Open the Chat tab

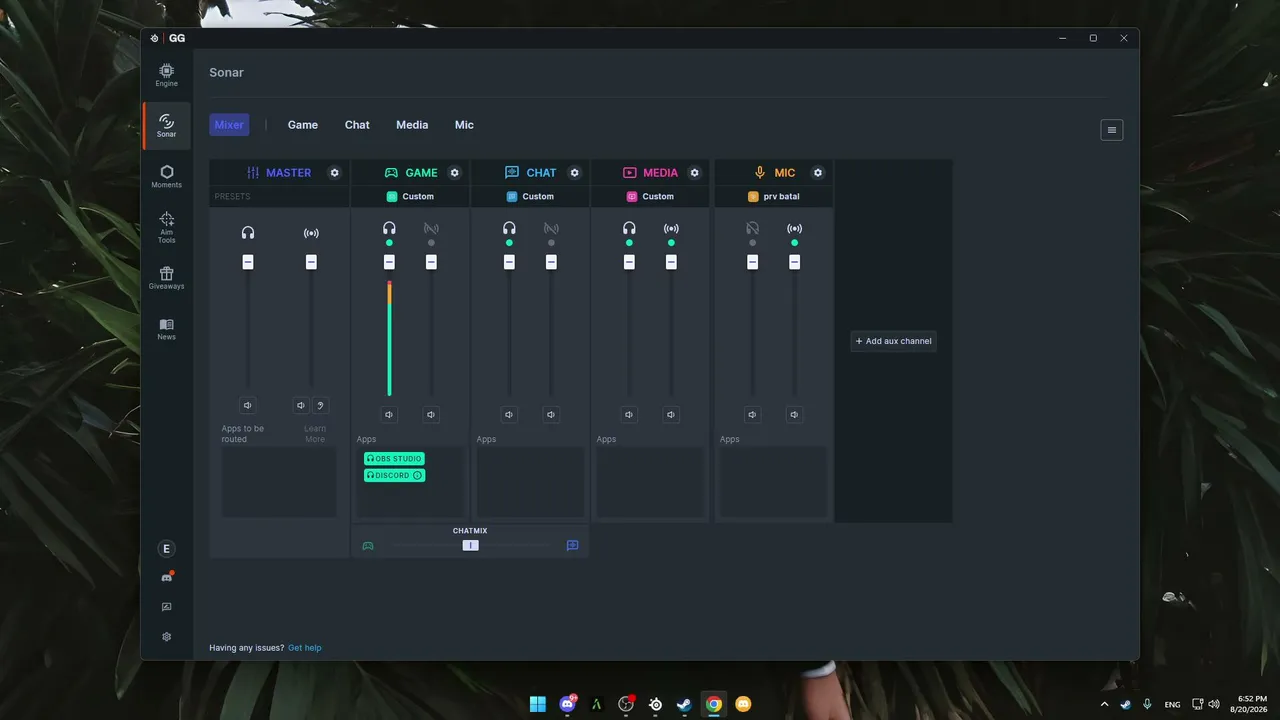click(x=357, y=125)
